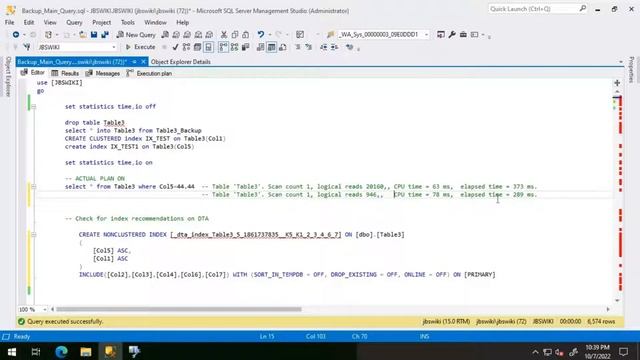Open the Edit menu
Viewport: 640px width, 360px height.
coord(29,22)
